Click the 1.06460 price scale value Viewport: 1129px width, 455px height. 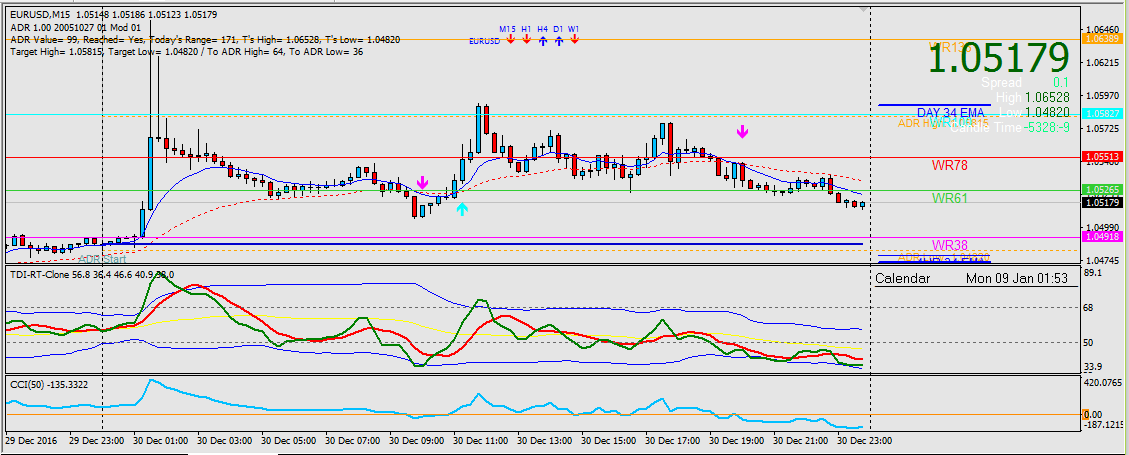click(1100, 30)
